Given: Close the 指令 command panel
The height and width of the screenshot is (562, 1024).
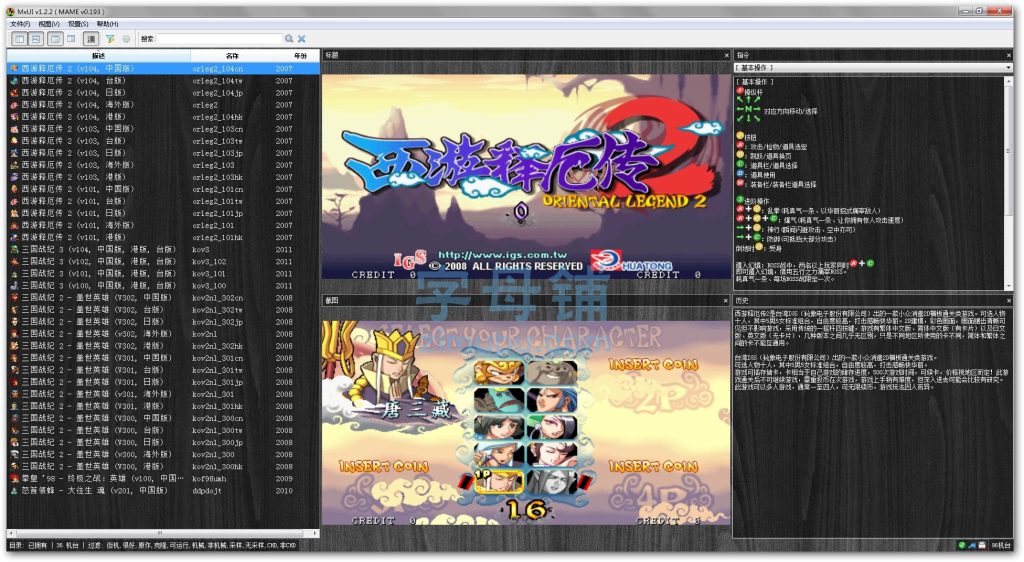Looking at the screenshot, I should point(1010,55).
